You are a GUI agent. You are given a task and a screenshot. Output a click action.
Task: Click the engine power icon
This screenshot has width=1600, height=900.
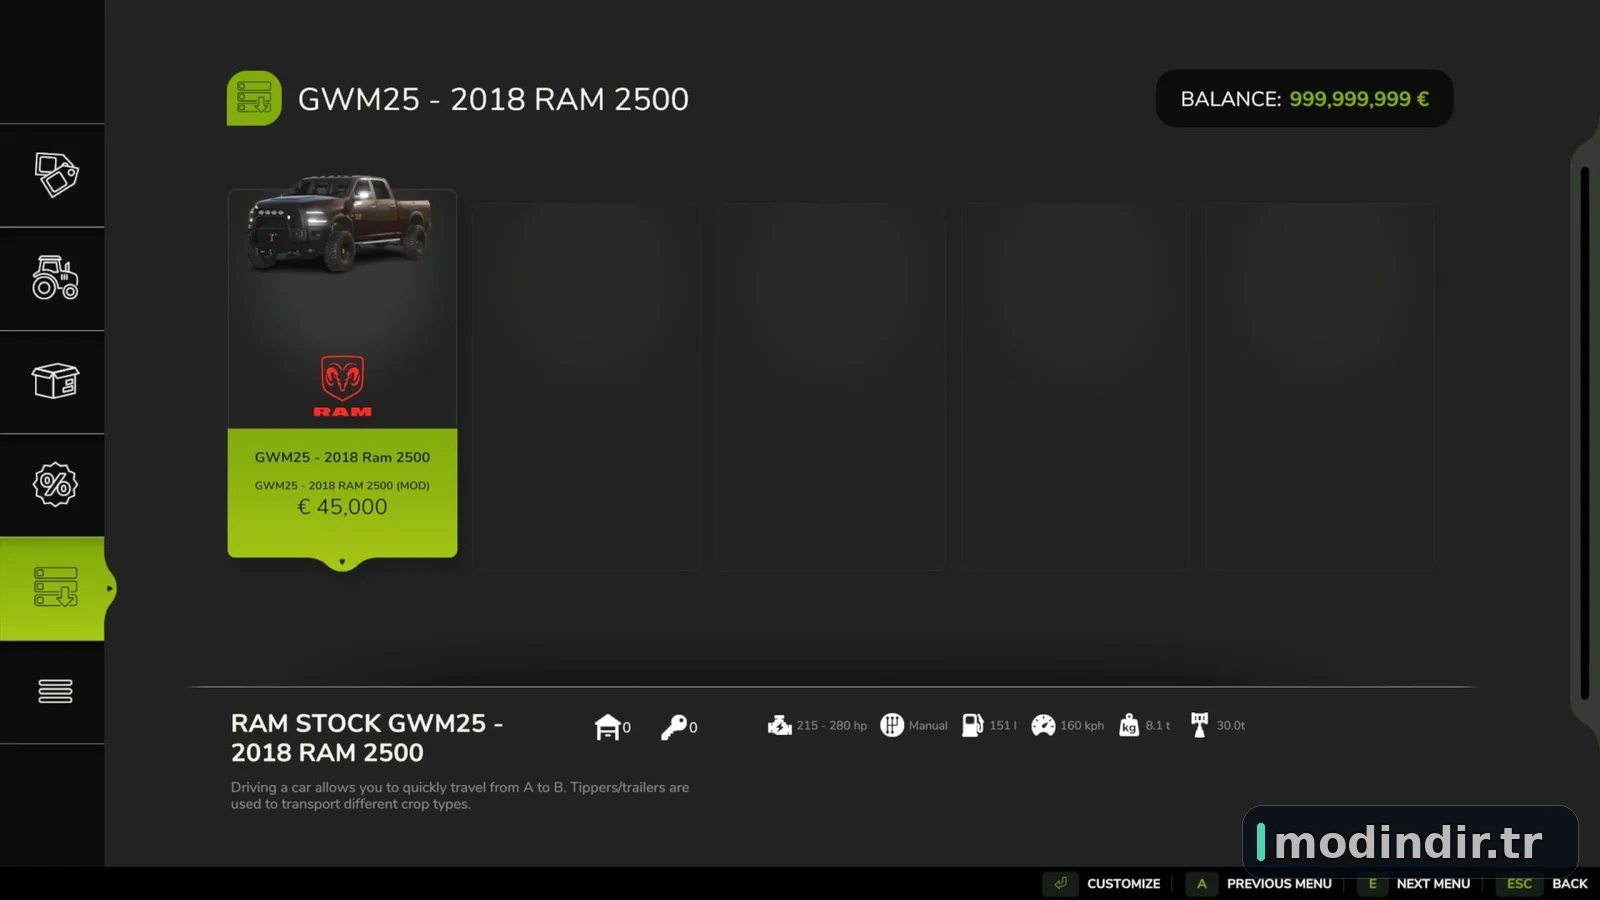click(x=780, y=725)
